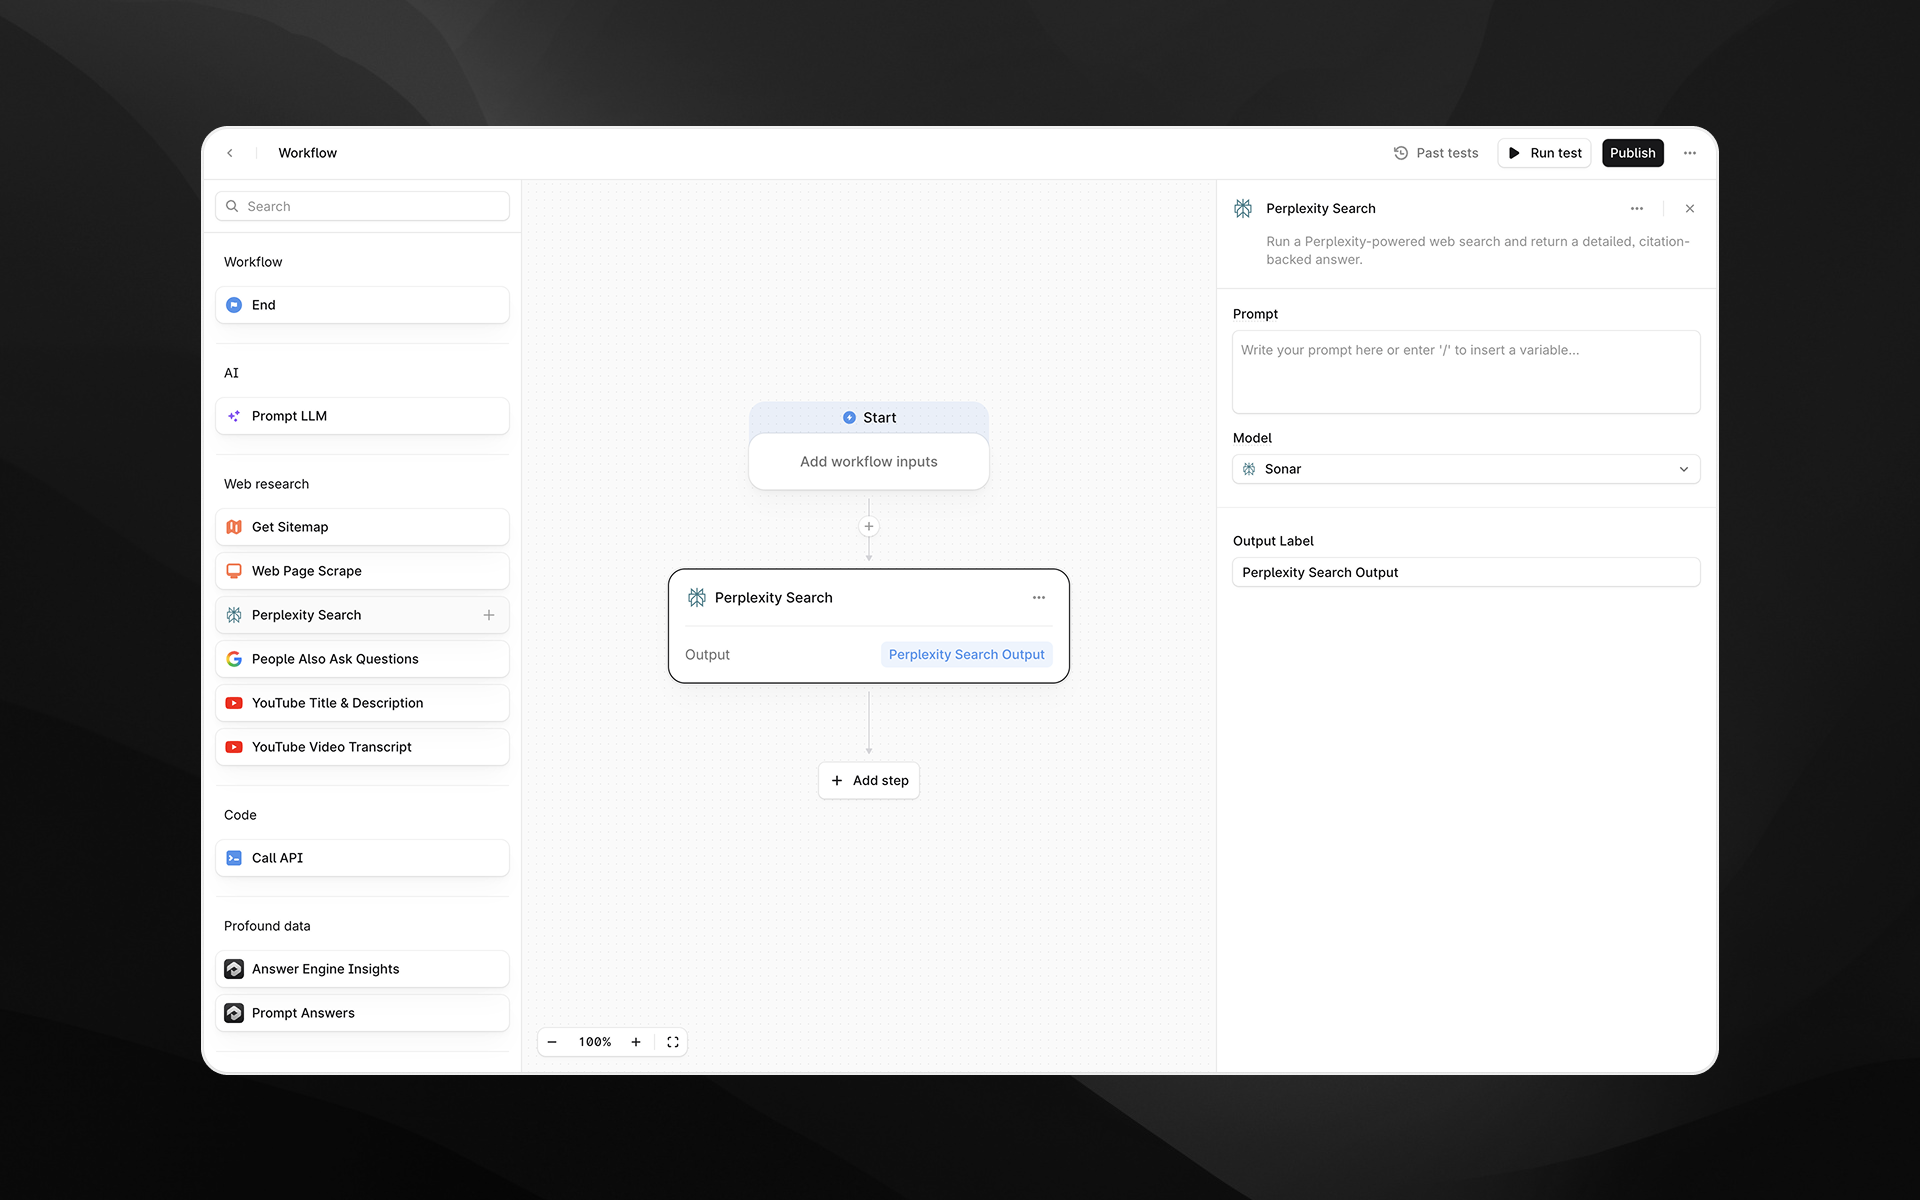Viewport: 1920px width, 1200px height.
Task: Click the Profound data section heading
Action: [x=267, y=926]
